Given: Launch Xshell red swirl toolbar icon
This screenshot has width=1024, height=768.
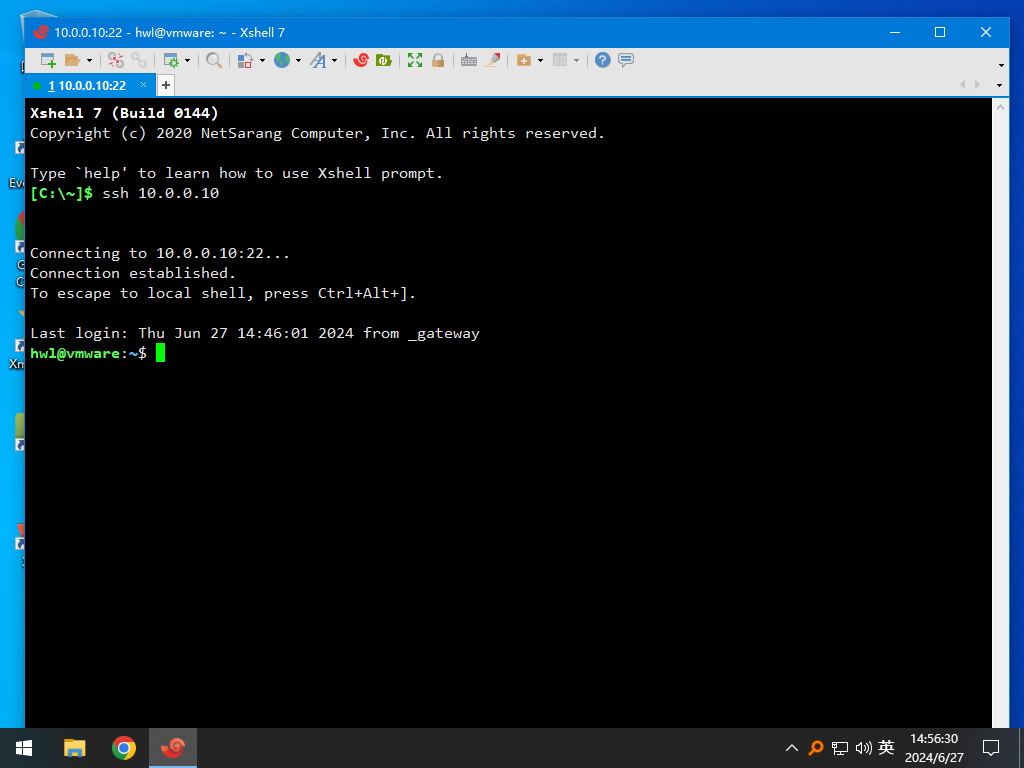Looking at the screenshot, I should click(360, 60).
